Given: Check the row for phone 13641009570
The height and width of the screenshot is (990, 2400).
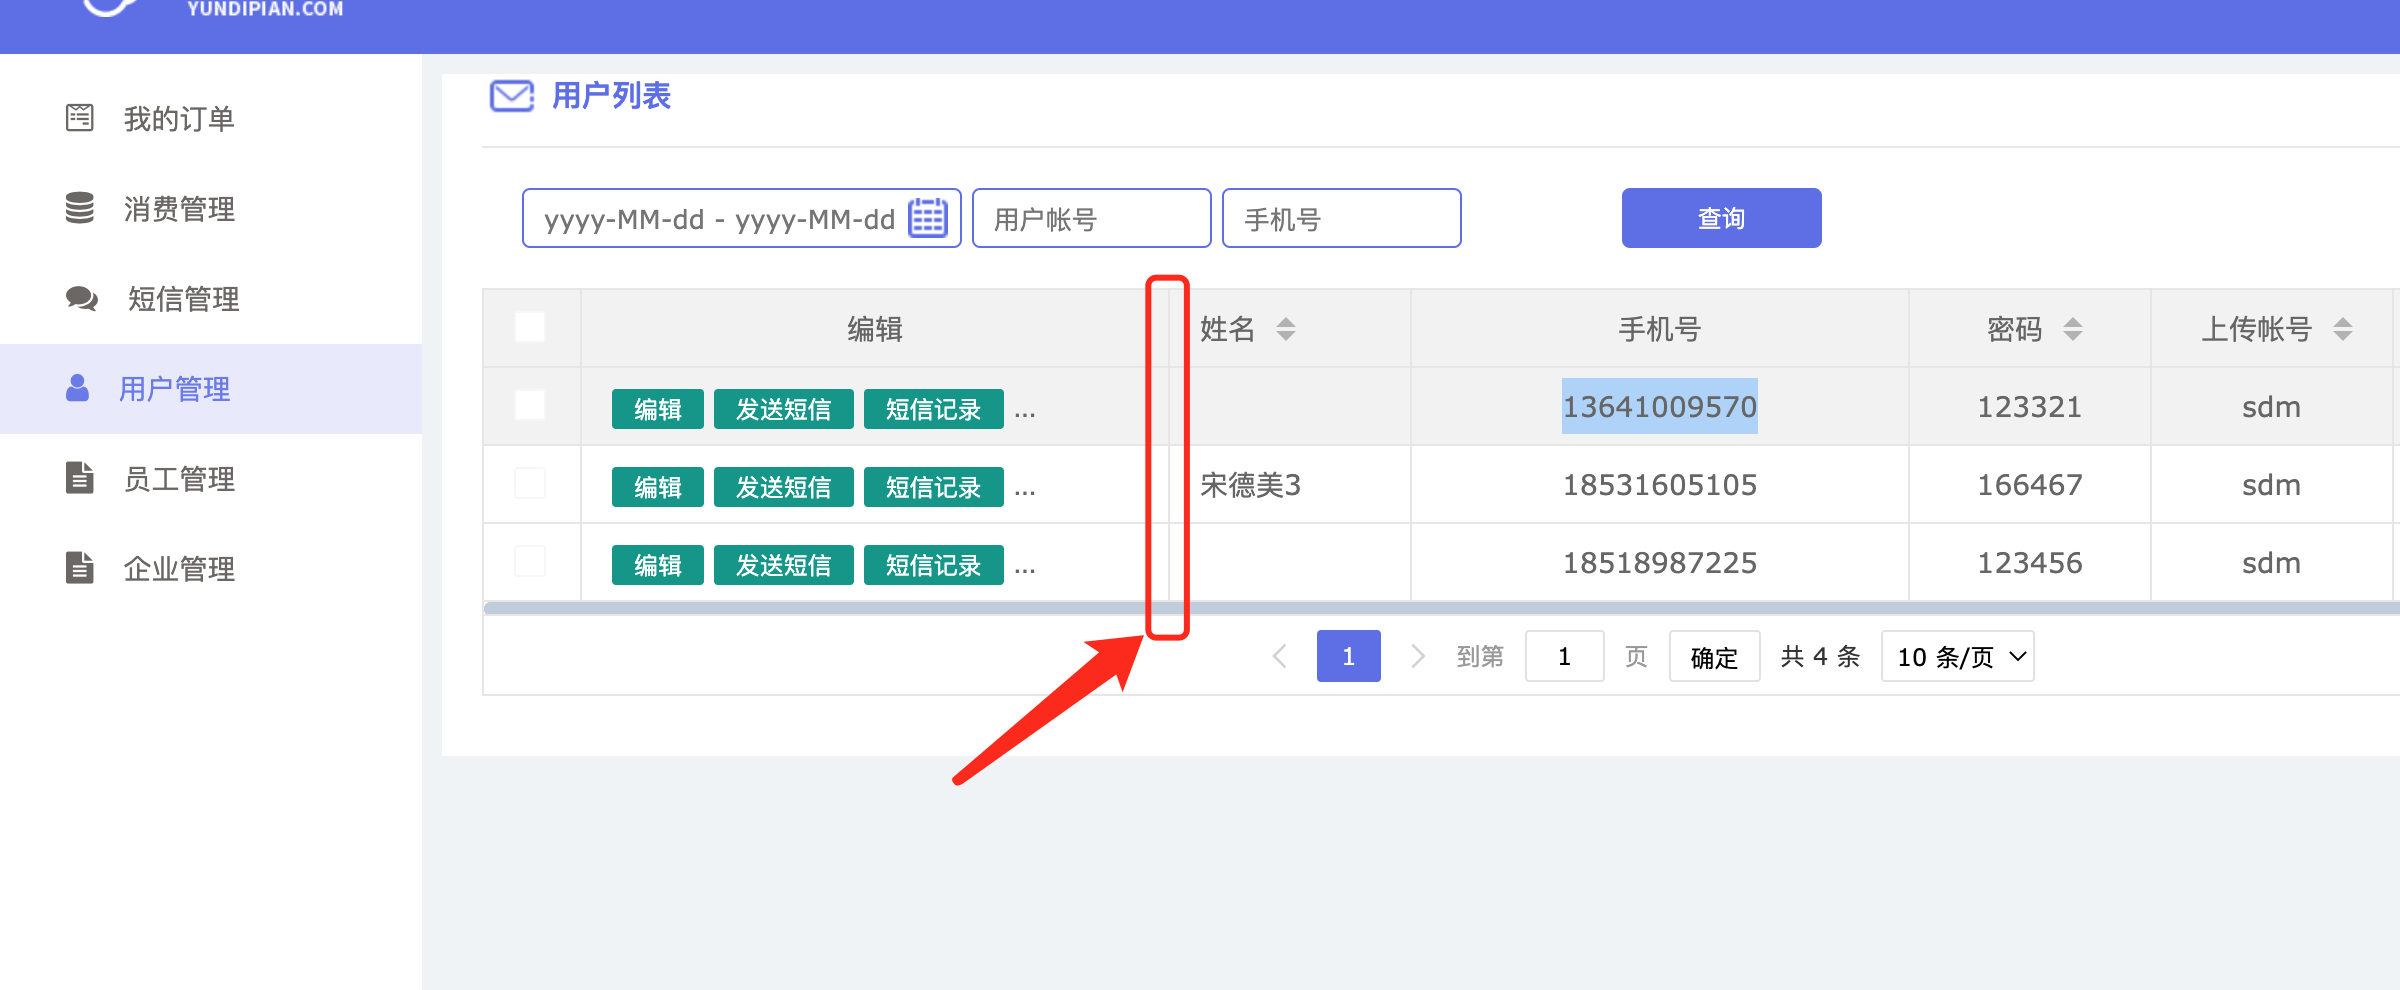Looking at the screenshot, I should pyautogui.click(x=530, y=406).
